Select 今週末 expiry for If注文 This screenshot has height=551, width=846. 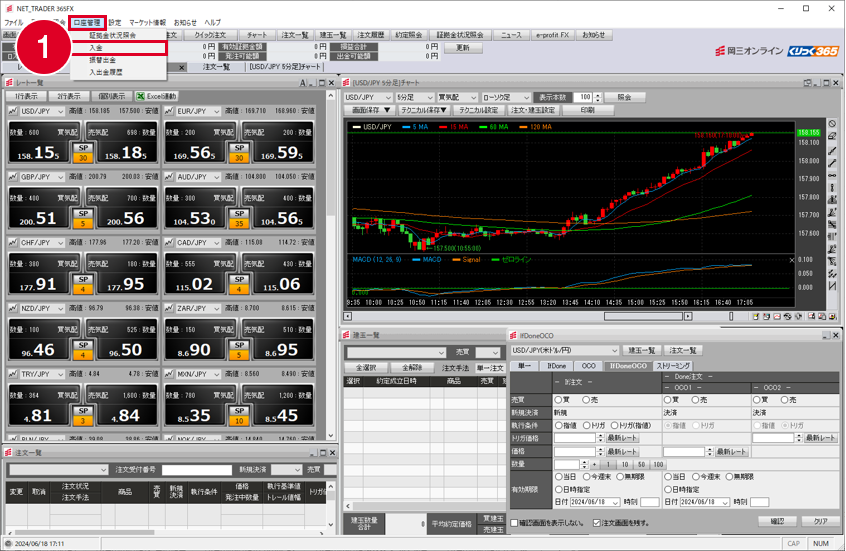tap(586, 477)
